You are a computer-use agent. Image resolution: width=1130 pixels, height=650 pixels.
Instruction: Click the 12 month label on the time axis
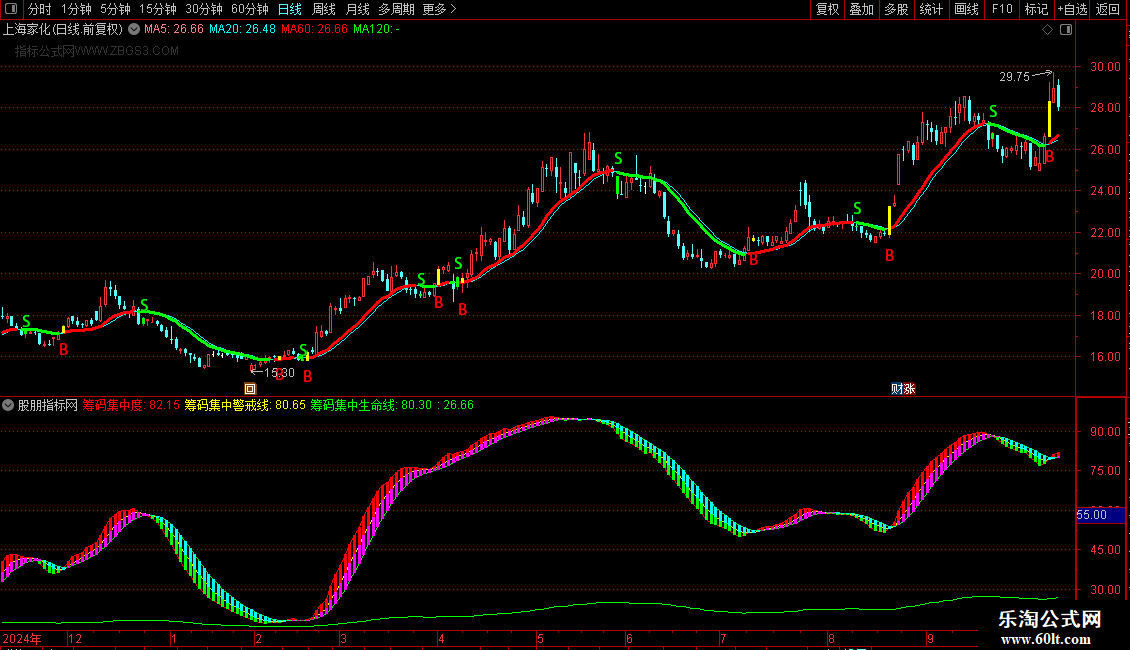click(75, 638)
